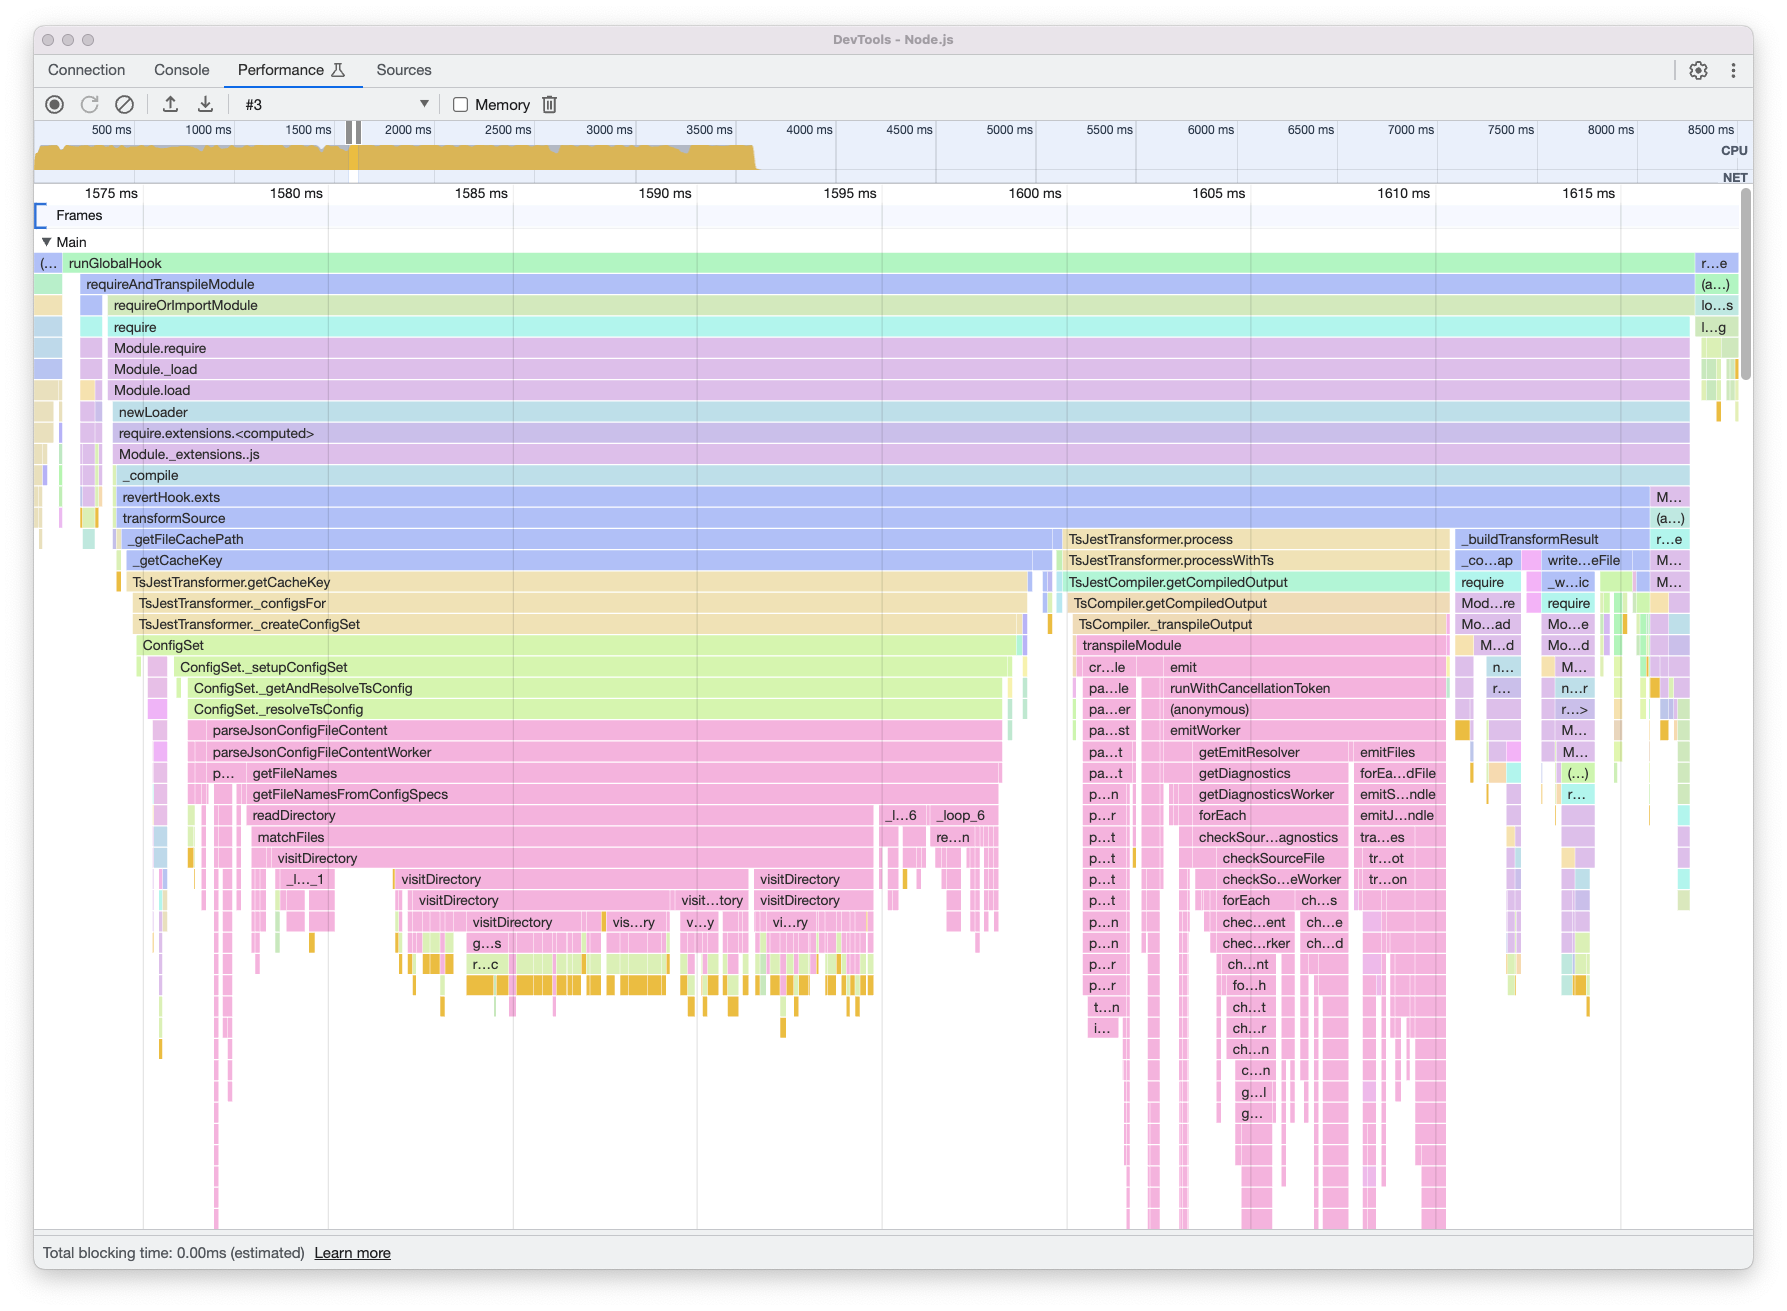Select runWithCancellationToken frame
The width and height of the screenshot is (1787, 1311).
coord(1305,688)
